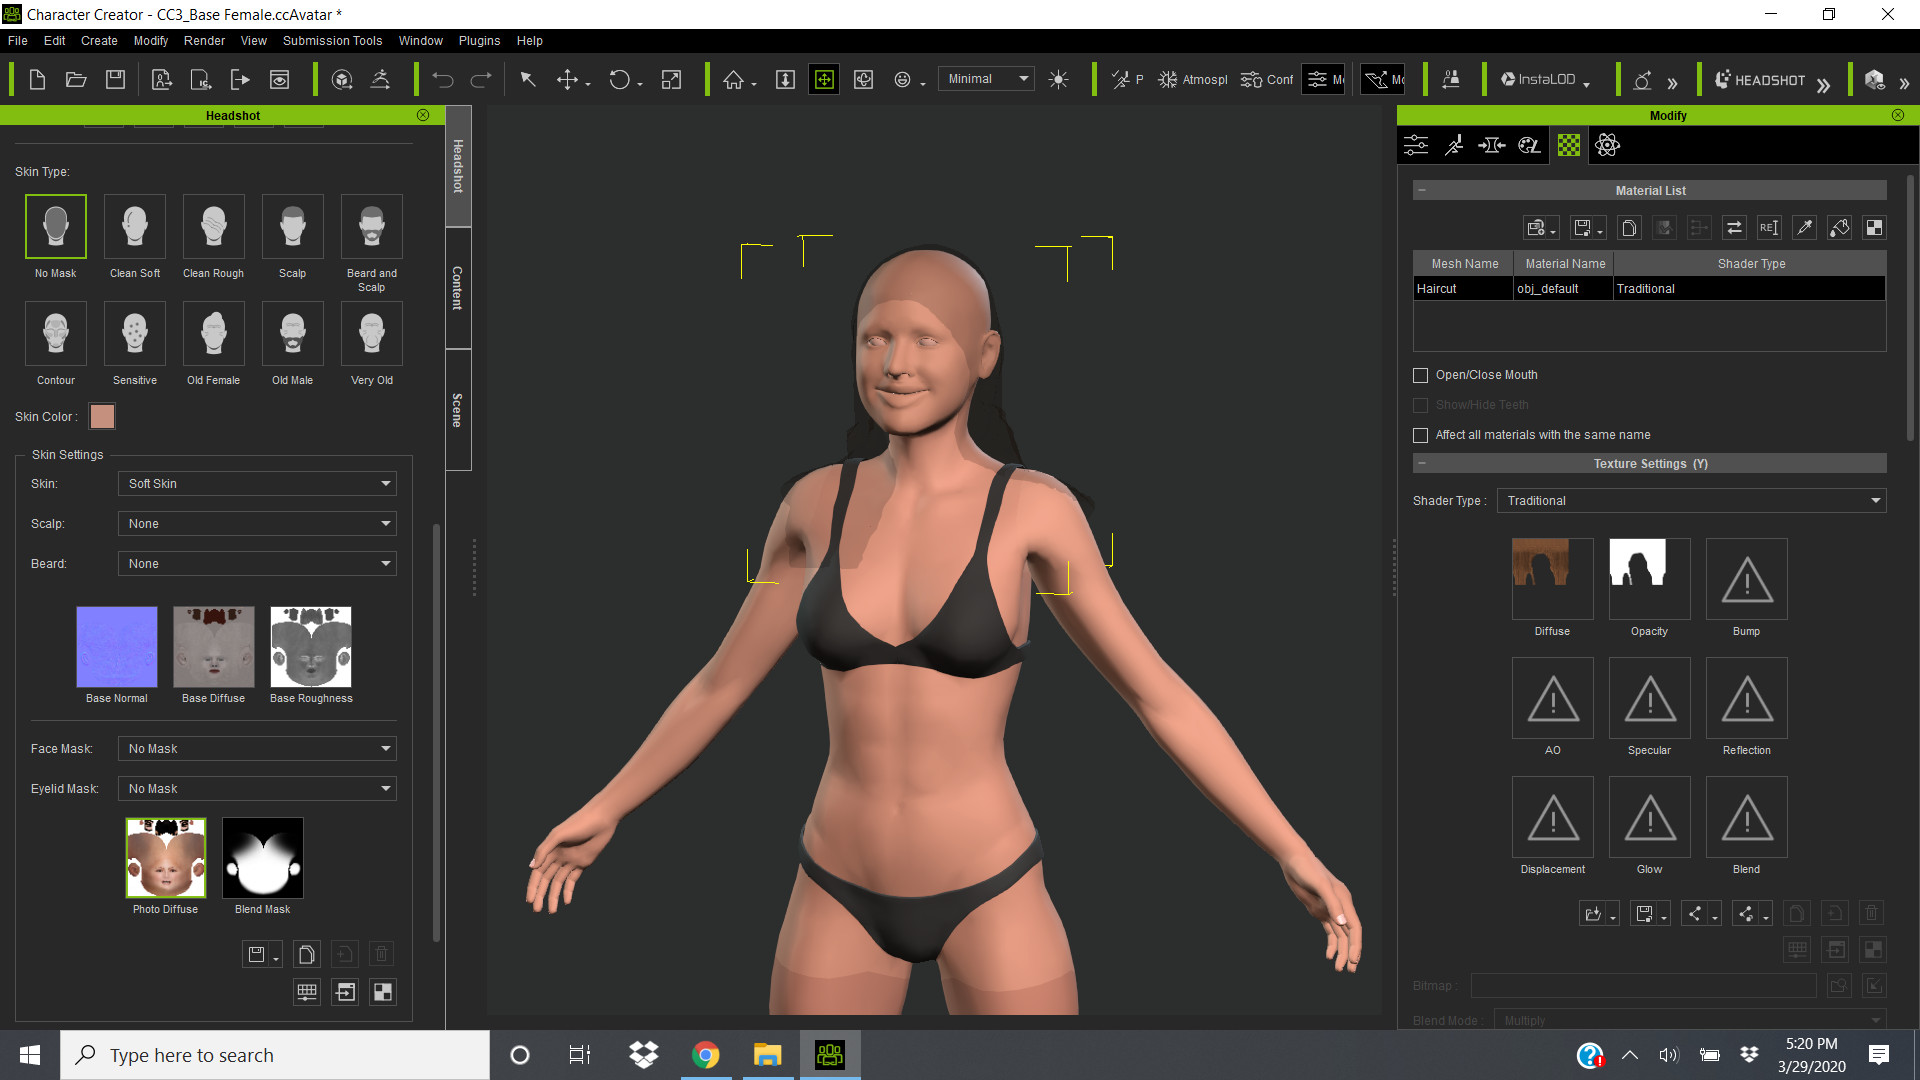
Task: Select the Old Female skin type
Action: coord(214,334)
